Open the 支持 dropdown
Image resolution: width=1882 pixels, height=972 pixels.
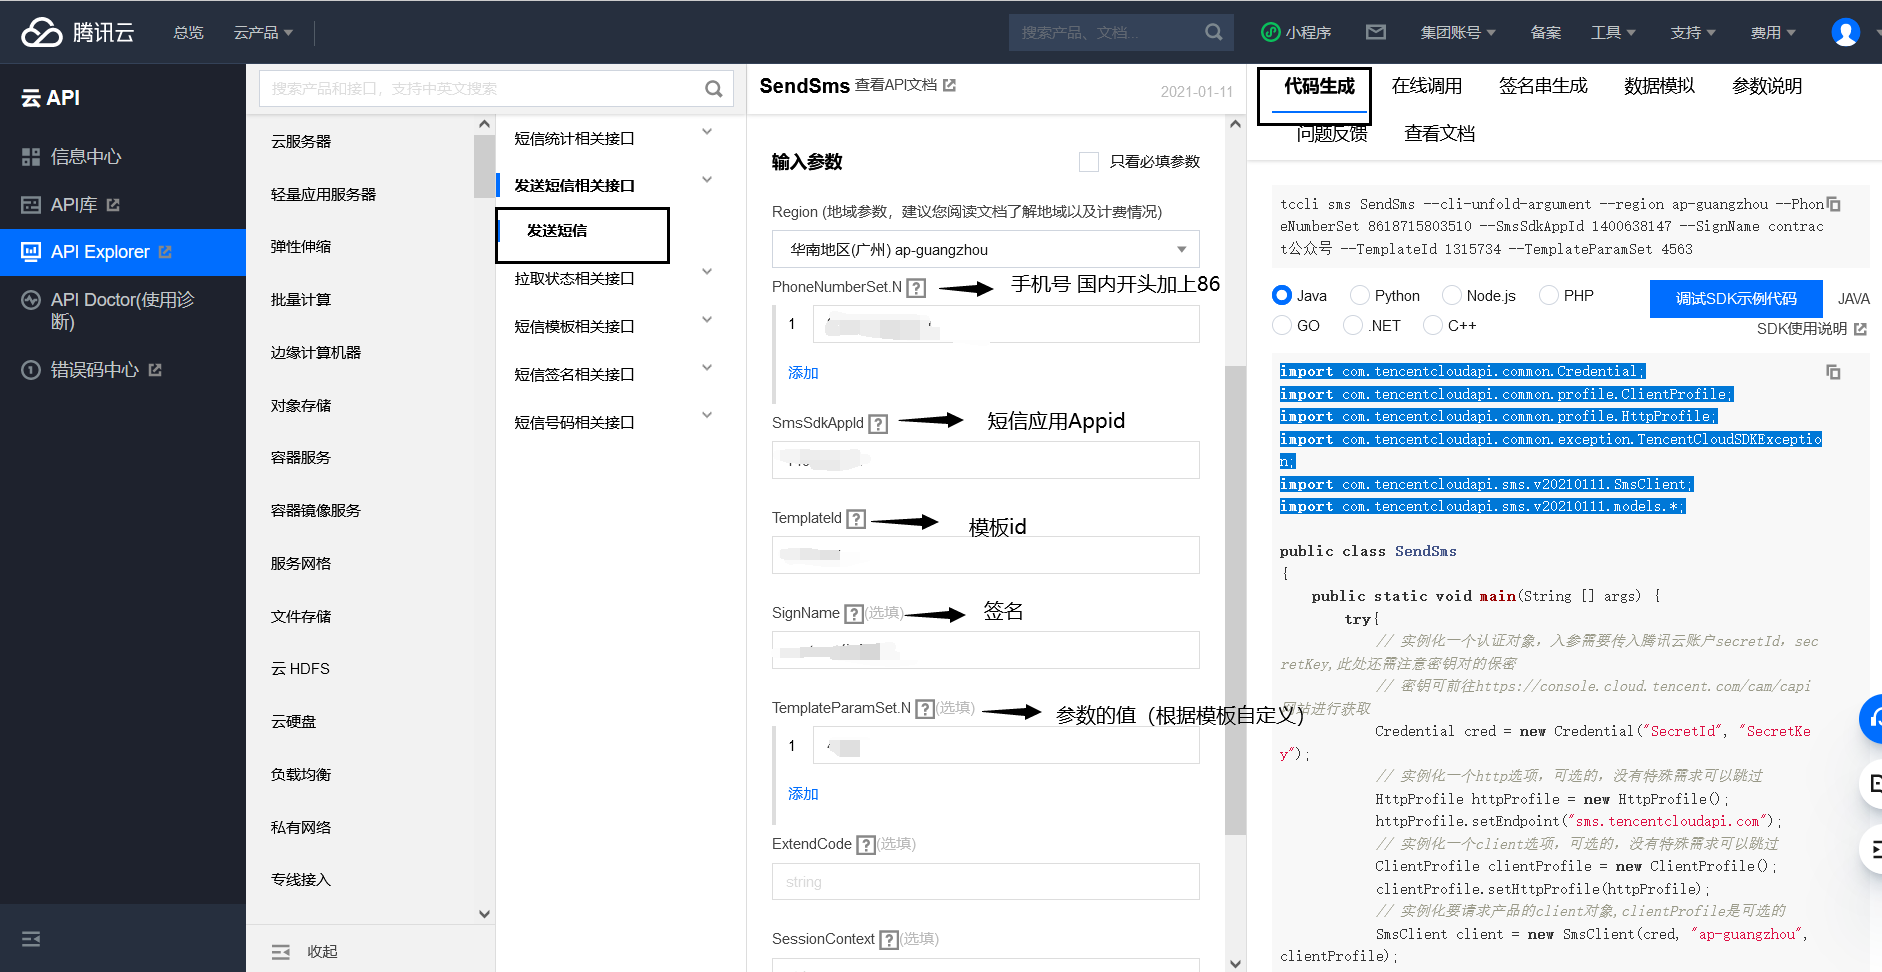click(1693, 32)
